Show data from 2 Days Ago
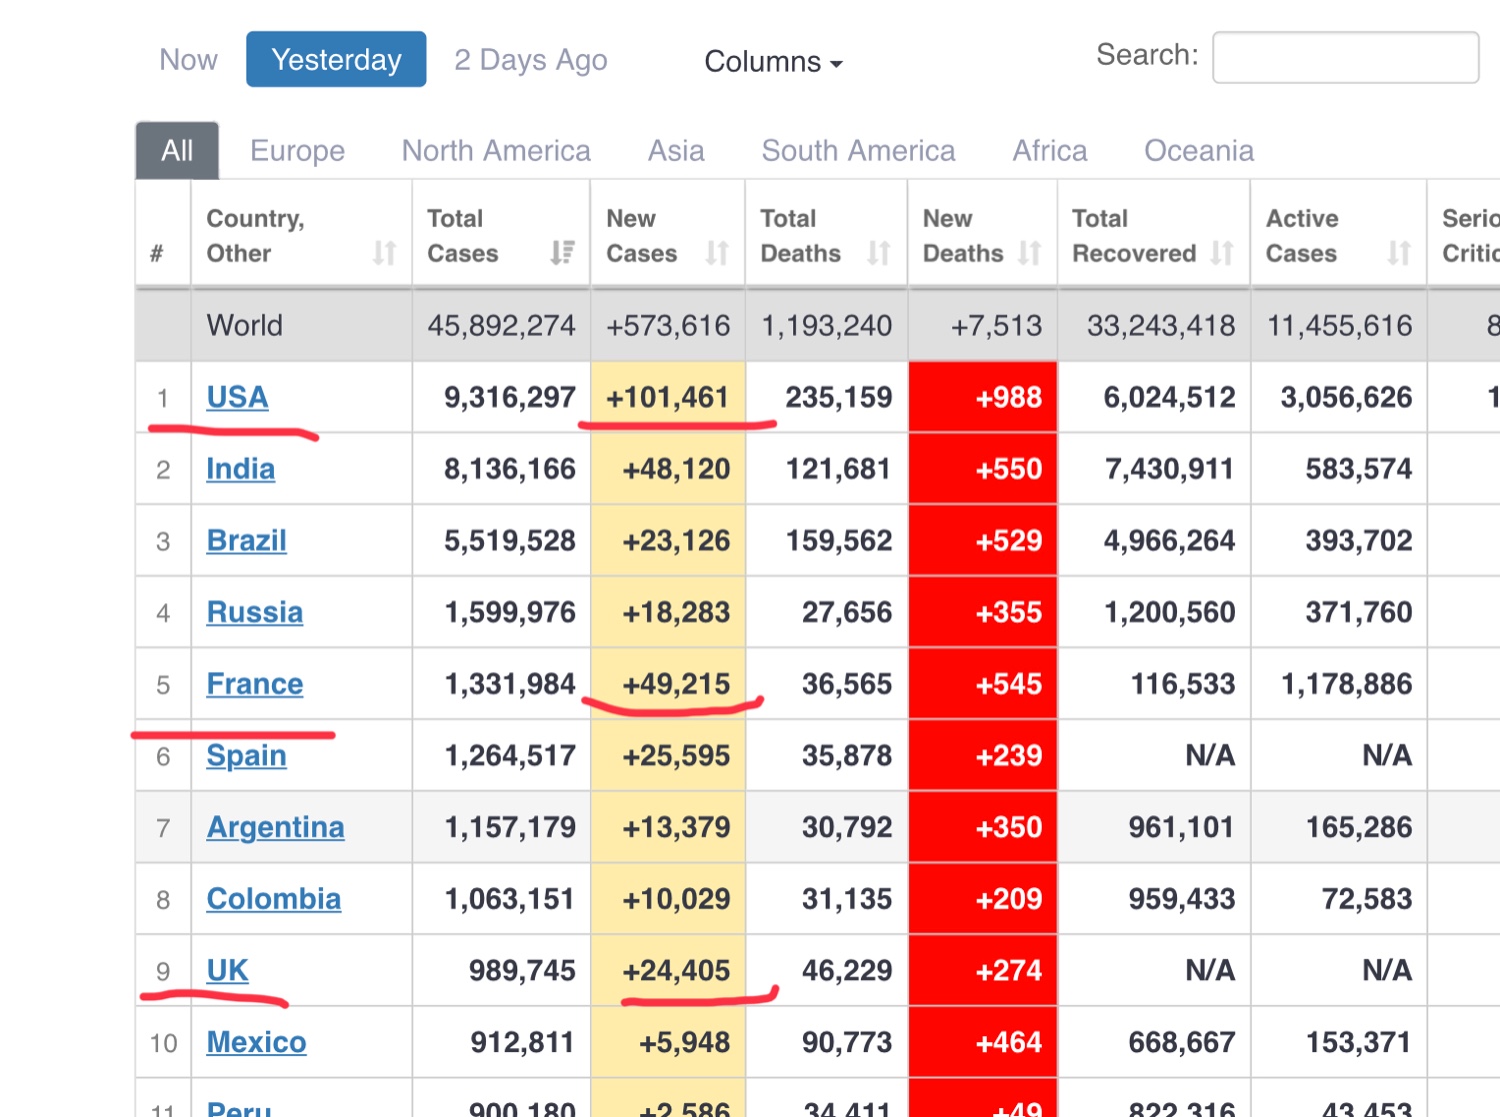The width and height of the screenshot is (1500, 1117). pos(530,60)
